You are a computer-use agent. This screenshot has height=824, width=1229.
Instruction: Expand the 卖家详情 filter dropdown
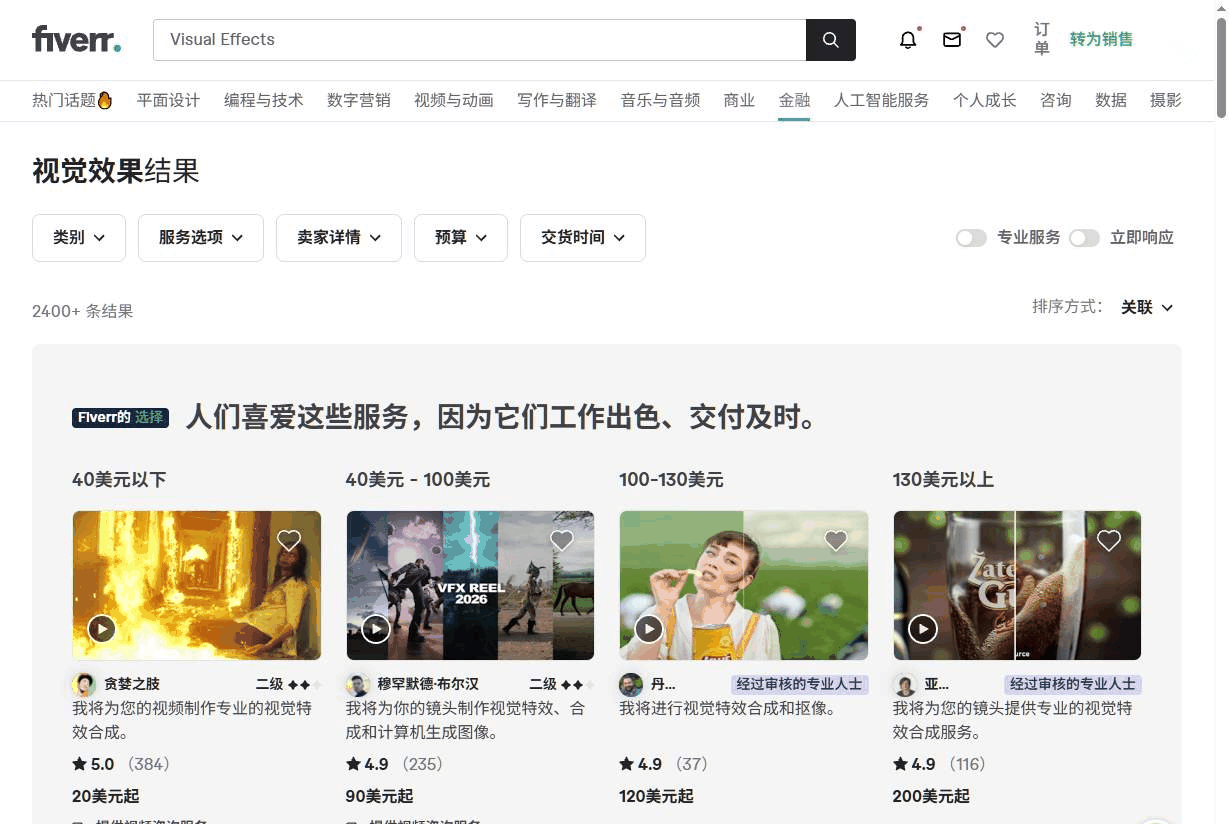click(339, 238)
